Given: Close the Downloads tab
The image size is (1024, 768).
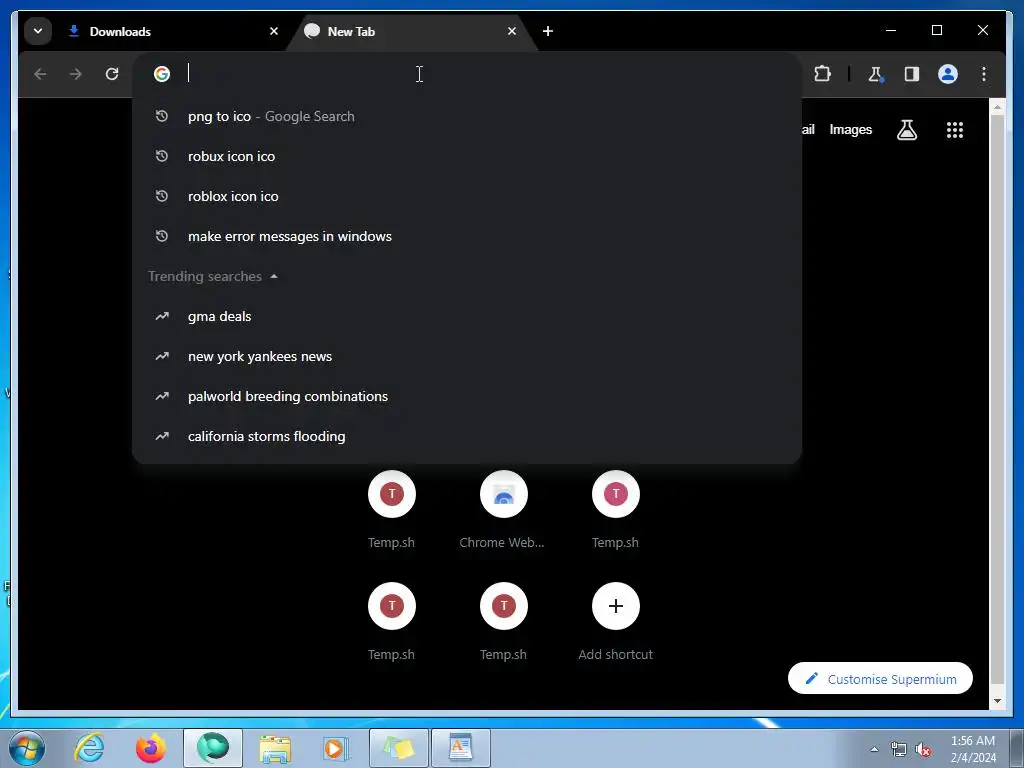Looking at the screenshot, I should pyautogui.click(x=274, y=31).
